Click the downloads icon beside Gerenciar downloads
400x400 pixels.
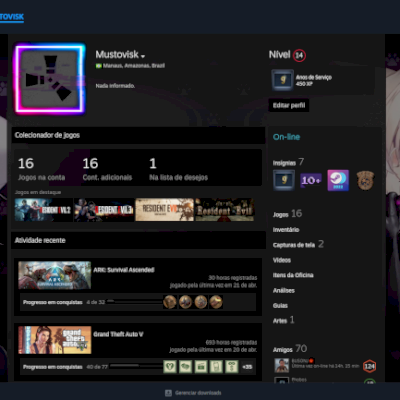point(169,393)
